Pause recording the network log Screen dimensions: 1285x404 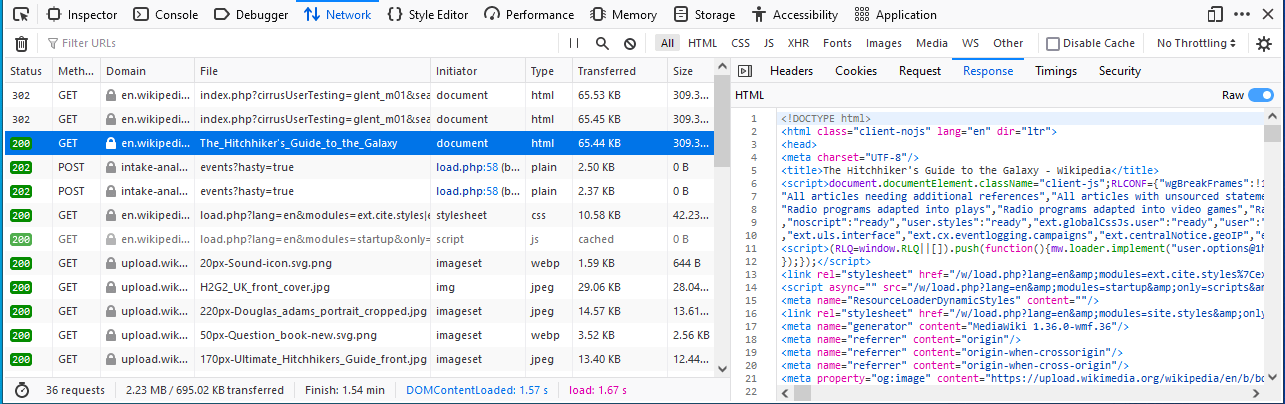(574, 44)
